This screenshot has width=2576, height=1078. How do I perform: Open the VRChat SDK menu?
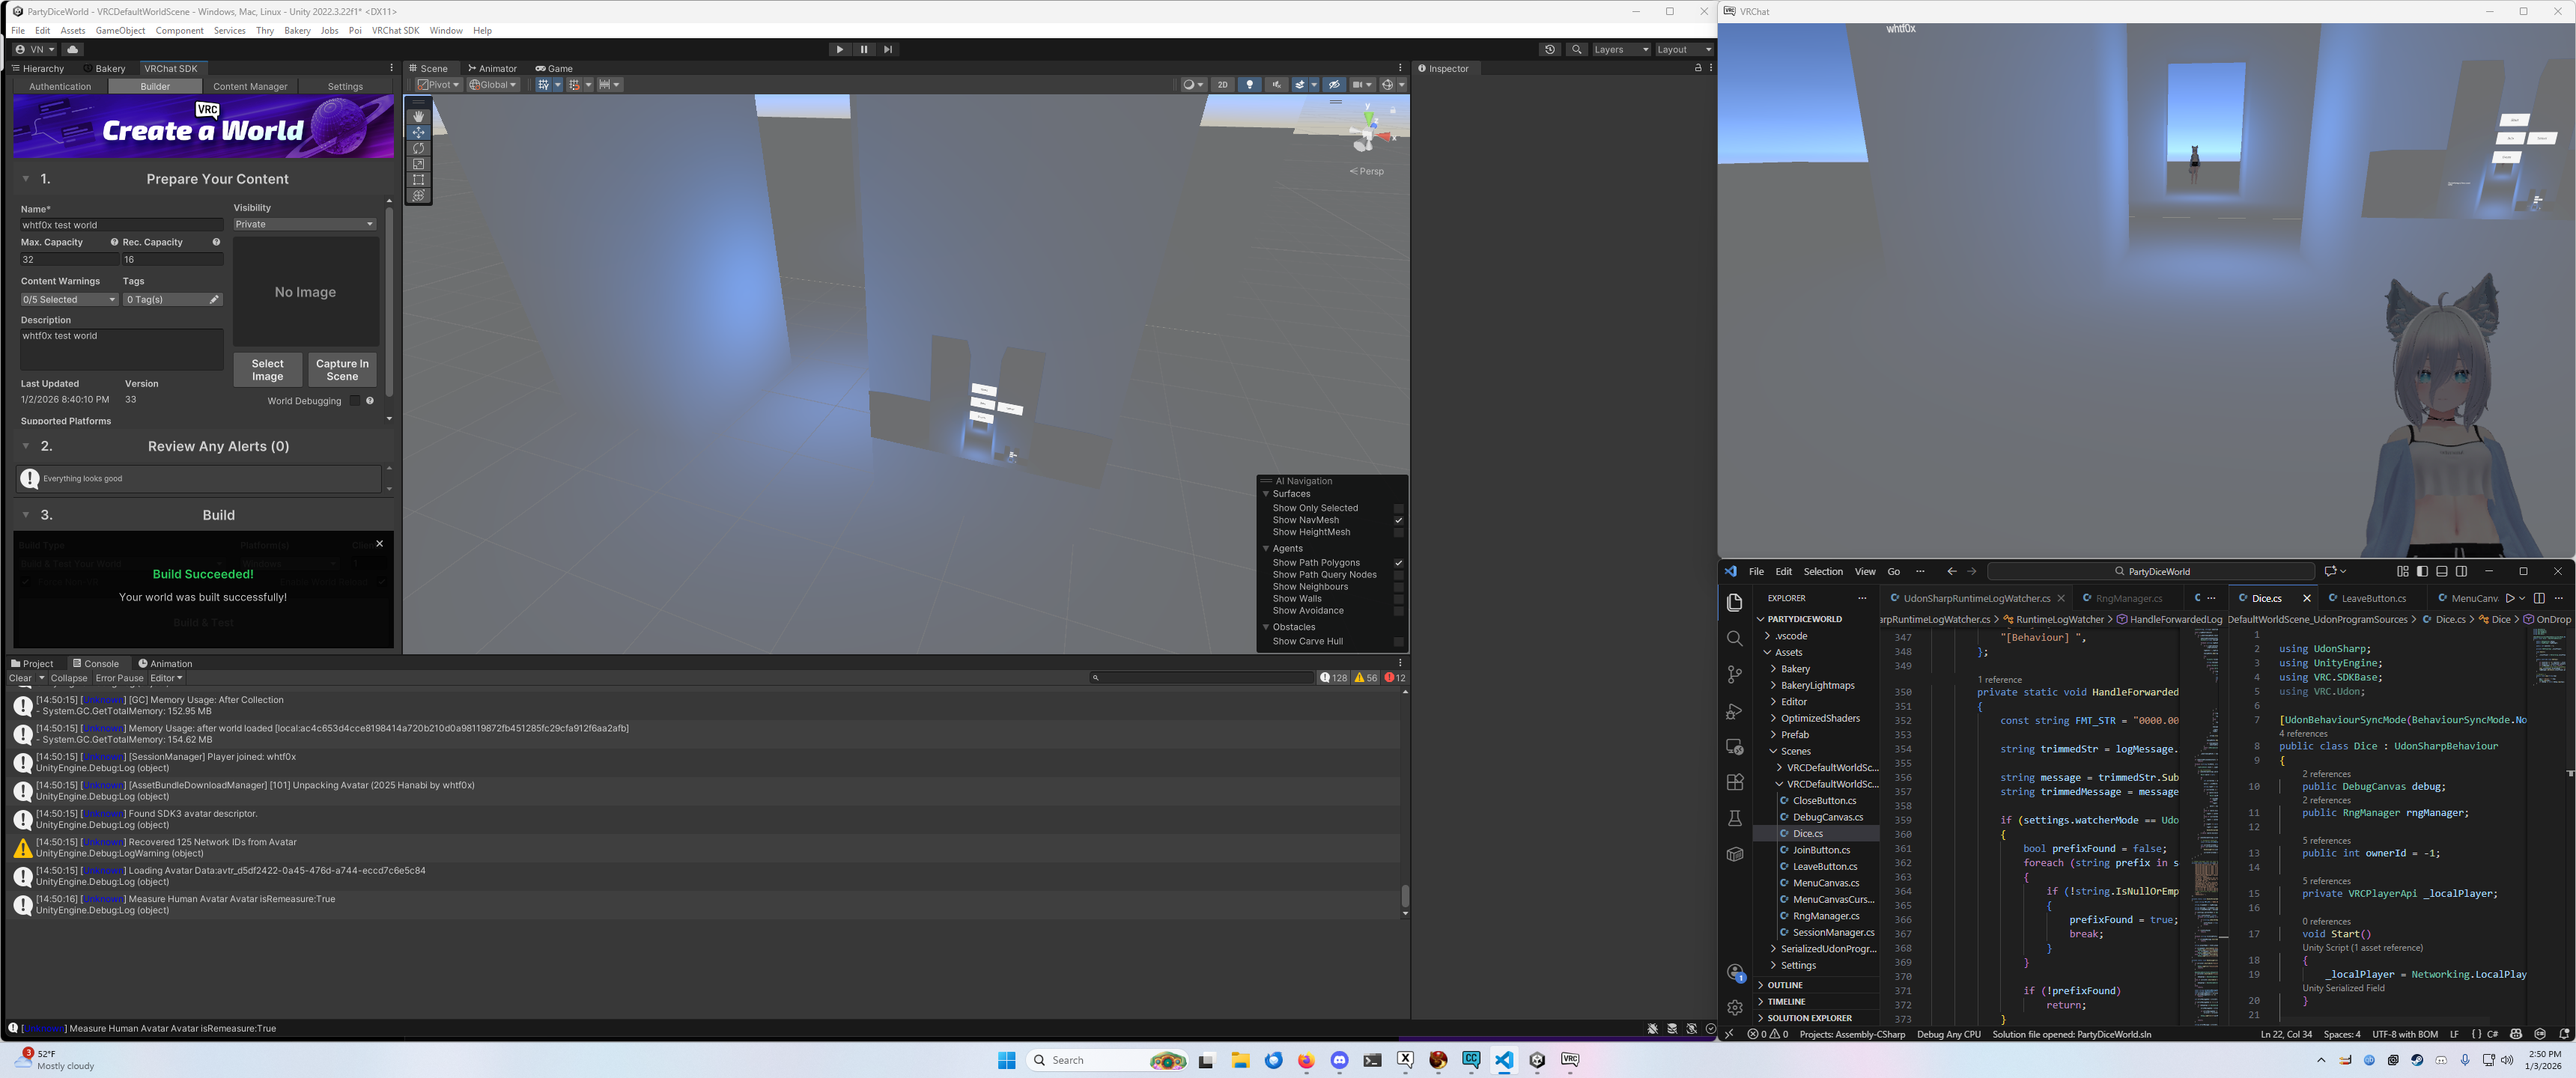click(x=395, y=30)
